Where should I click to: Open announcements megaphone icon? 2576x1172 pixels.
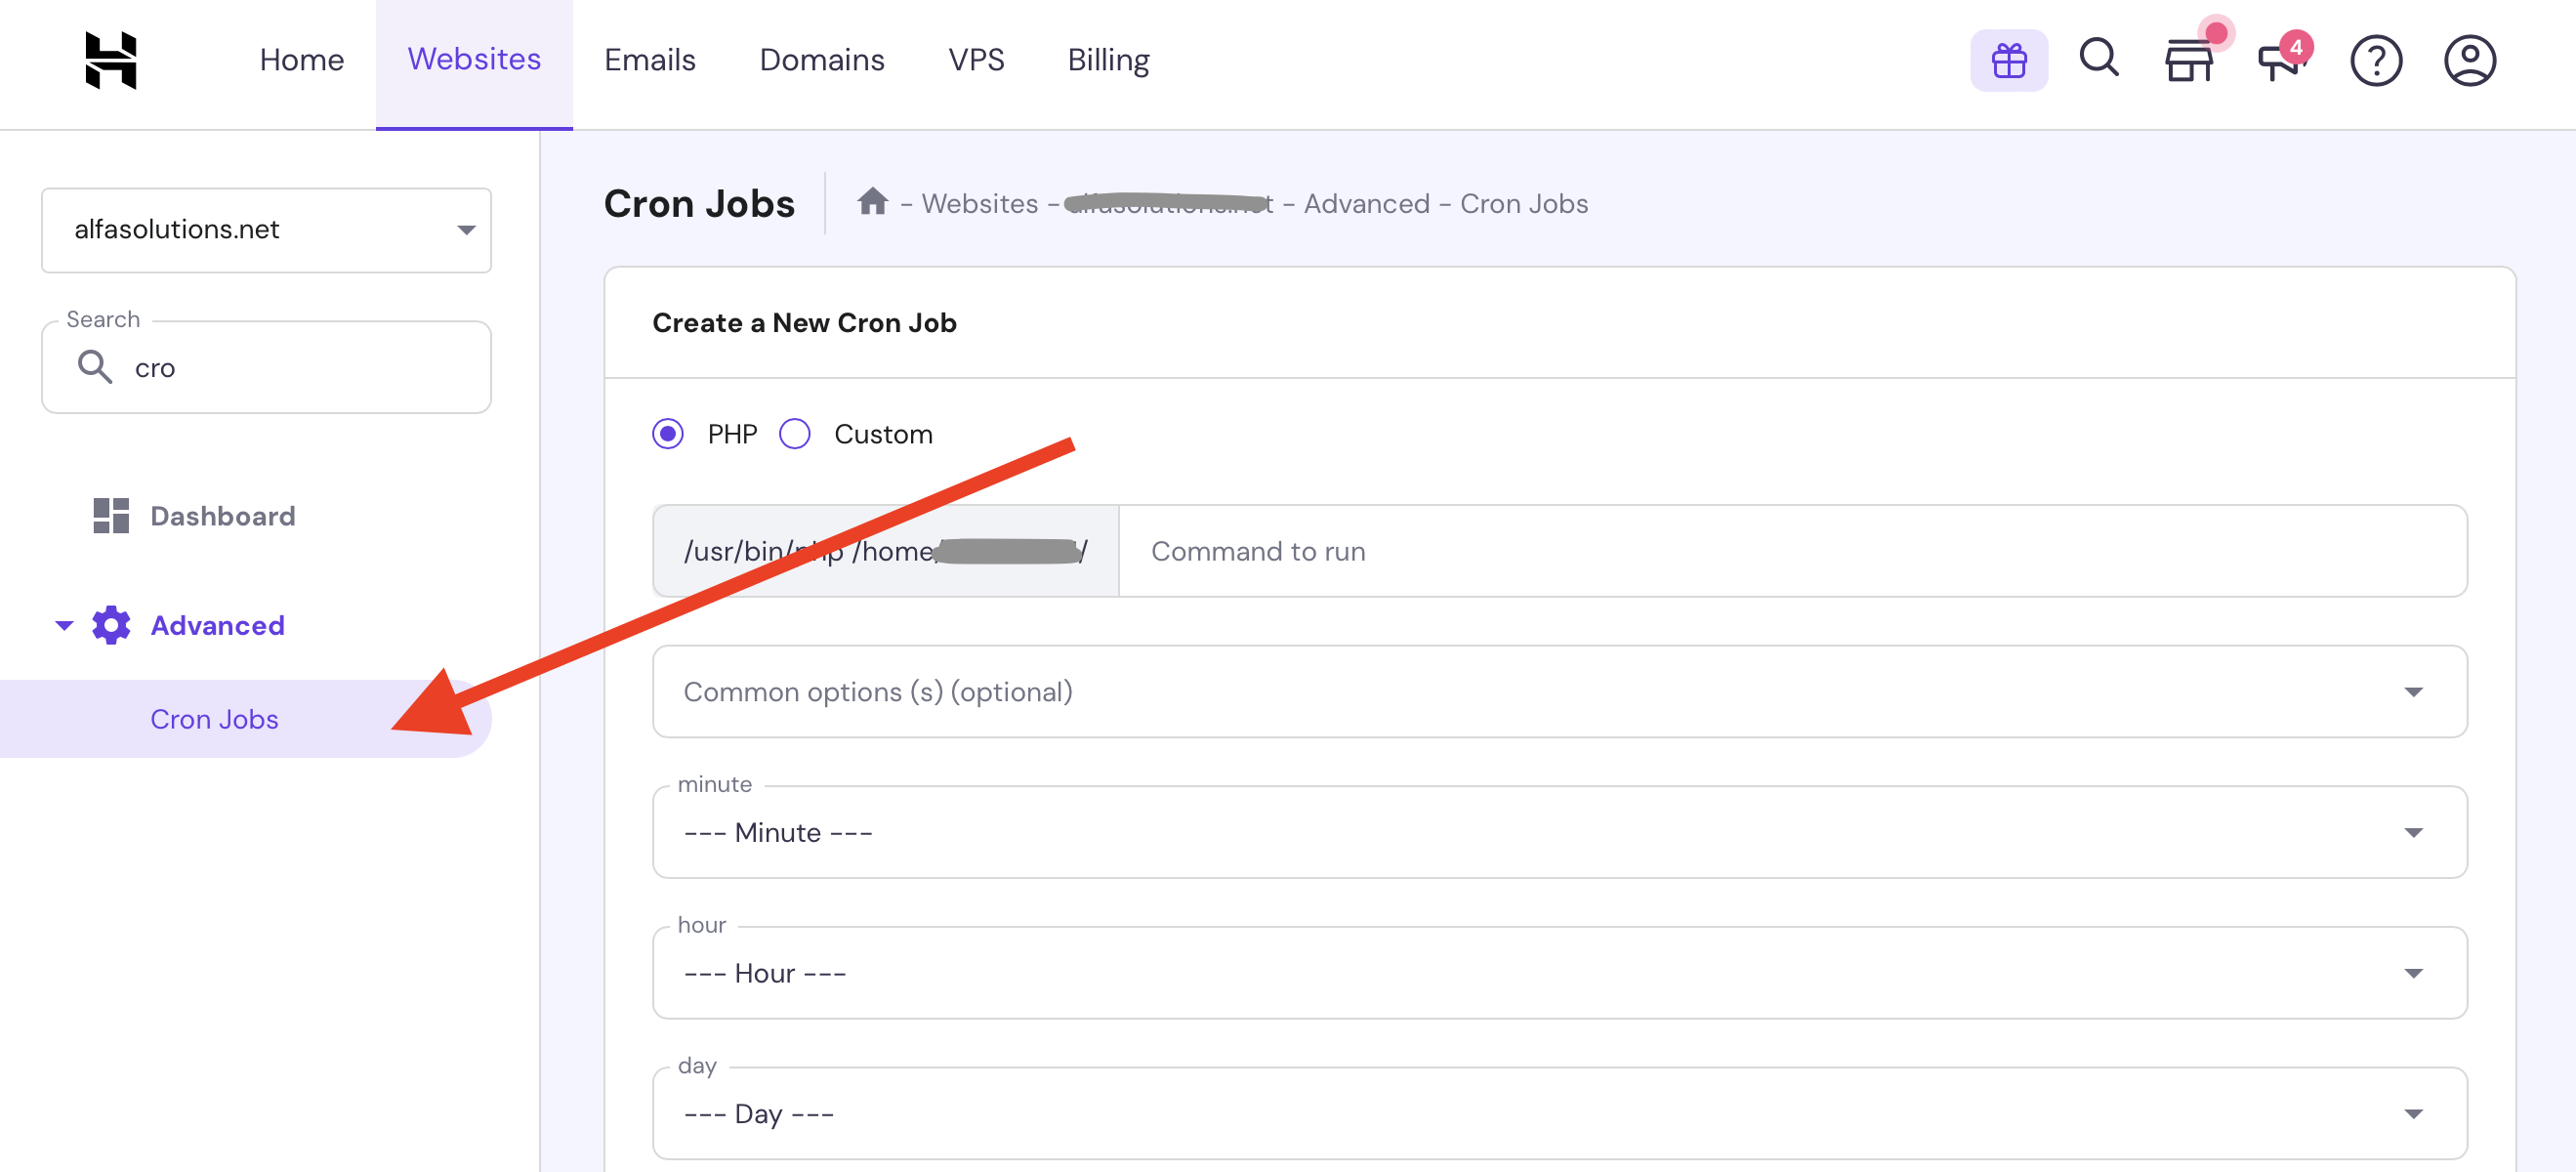point(2279,61)
